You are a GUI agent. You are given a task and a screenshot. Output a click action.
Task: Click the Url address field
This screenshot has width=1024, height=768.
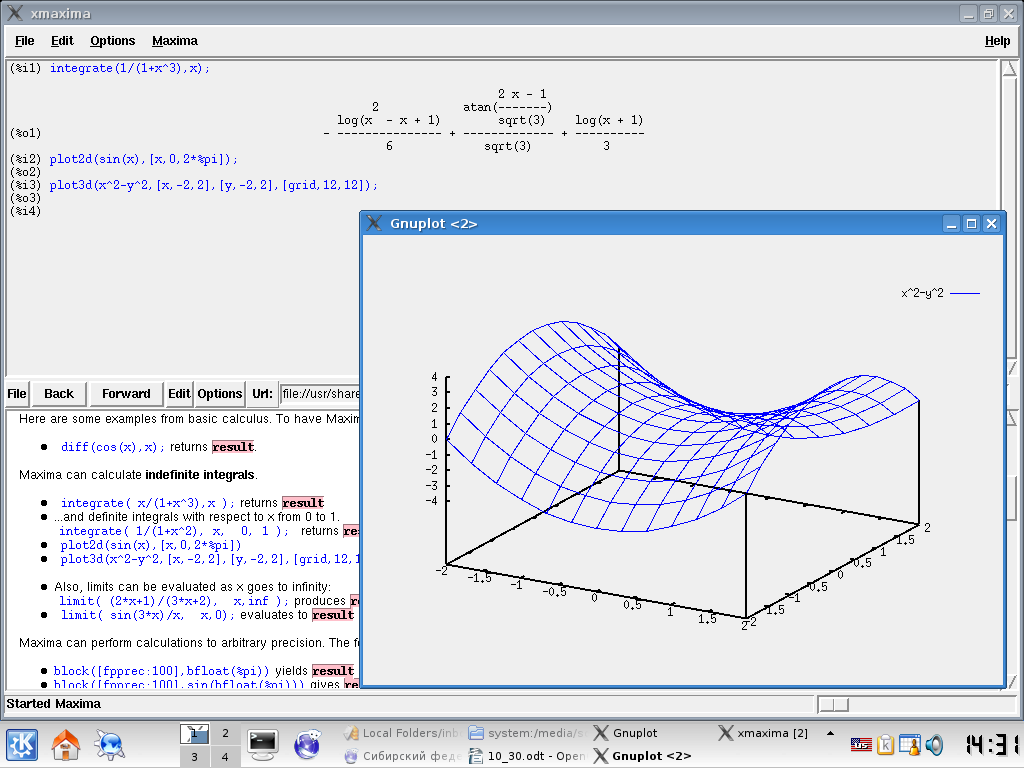[320, 394]
